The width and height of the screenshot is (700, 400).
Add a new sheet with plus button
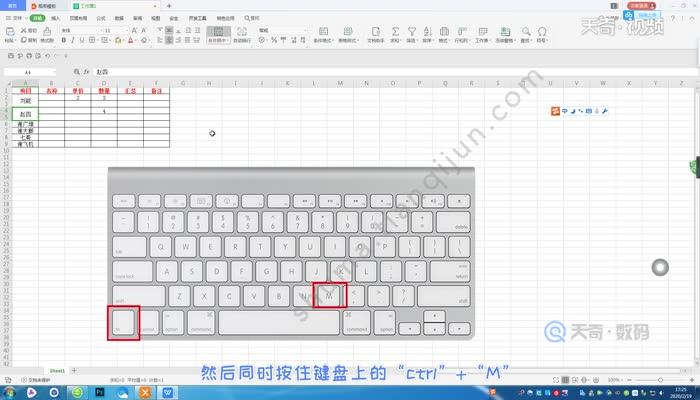74,371
